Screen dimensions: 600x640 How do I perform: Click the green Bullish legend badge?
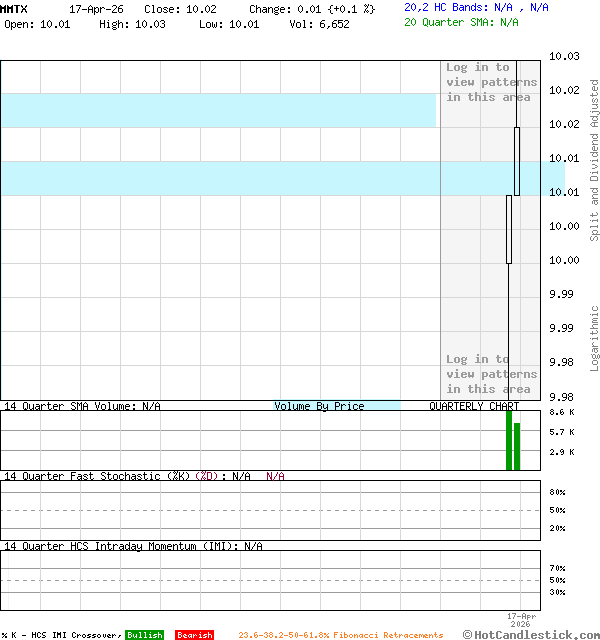144,635
